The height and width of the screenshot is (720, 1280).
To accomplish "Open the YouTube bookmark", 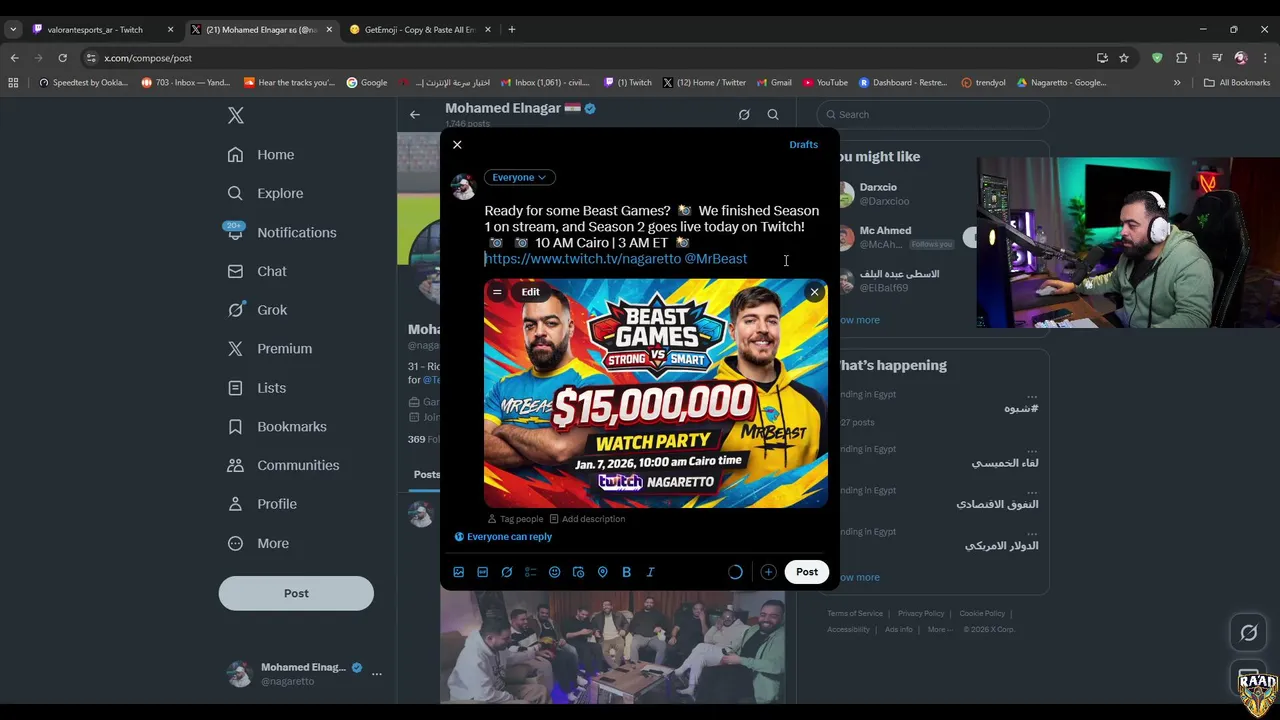I will [825, 83].
